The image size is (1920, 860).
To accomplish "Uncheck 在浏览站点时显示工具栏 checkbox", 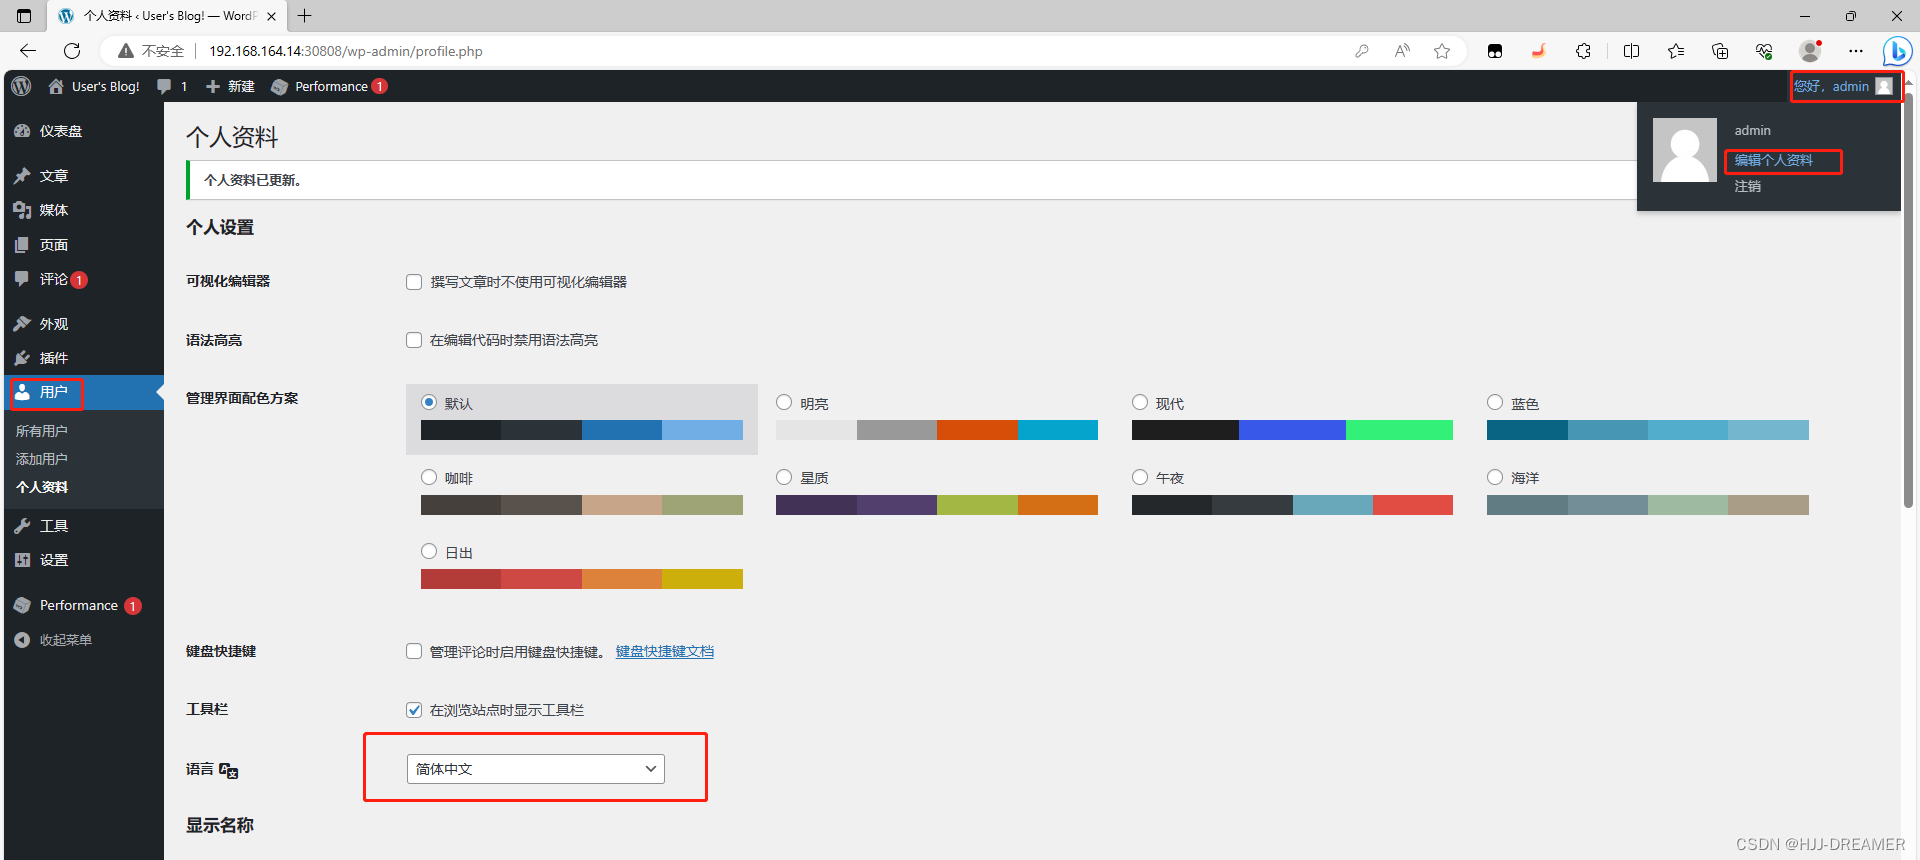I will [414, 710].
